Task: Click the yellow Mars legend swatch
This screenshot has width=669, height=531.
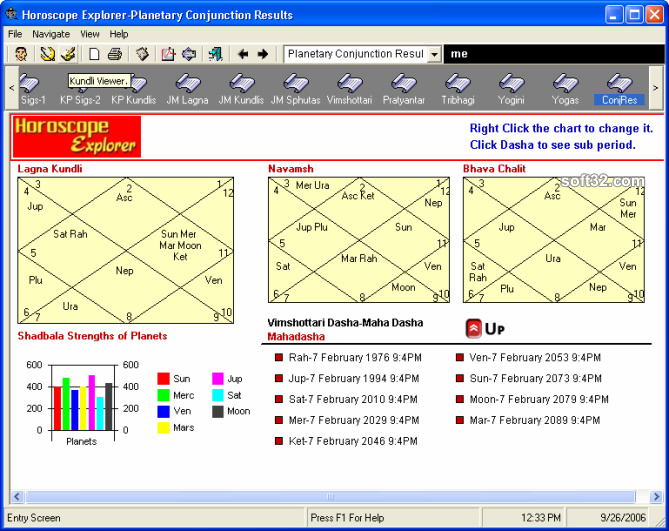Action: tap(163, 427)
